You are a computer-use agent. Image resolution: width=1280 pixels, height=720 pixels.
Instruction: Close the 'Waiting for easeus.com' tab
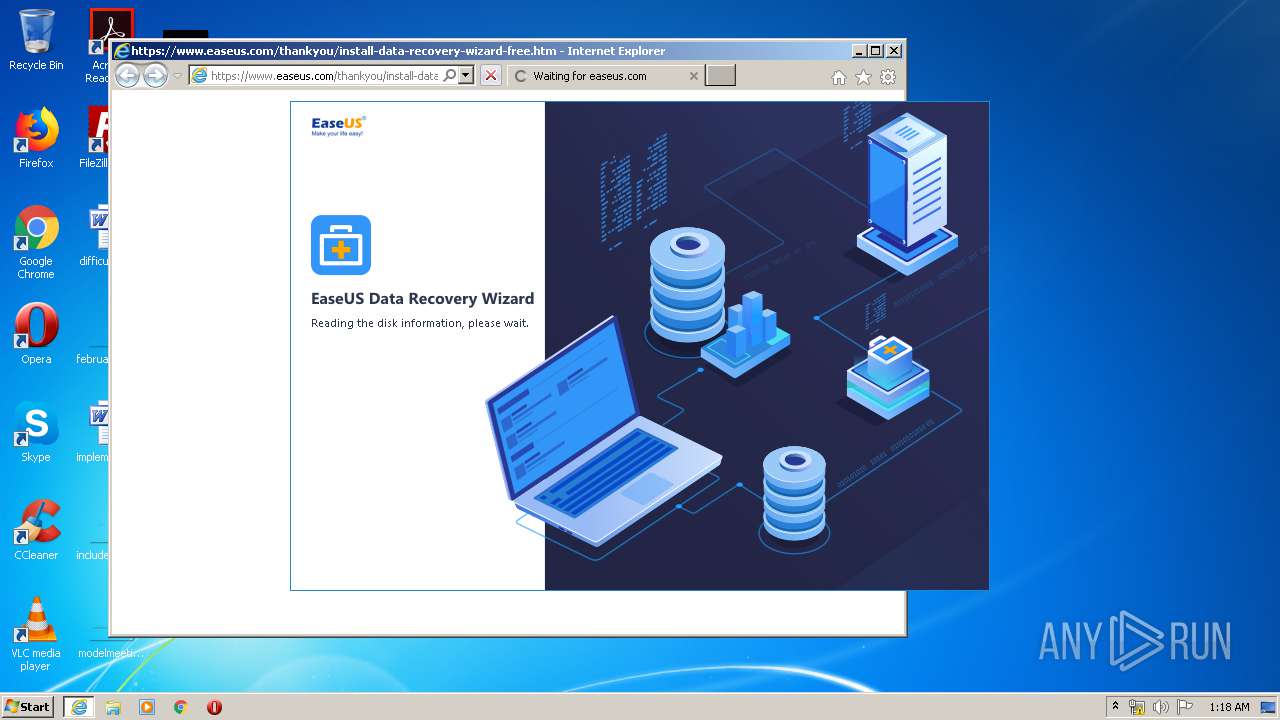(x=694, y=76)
